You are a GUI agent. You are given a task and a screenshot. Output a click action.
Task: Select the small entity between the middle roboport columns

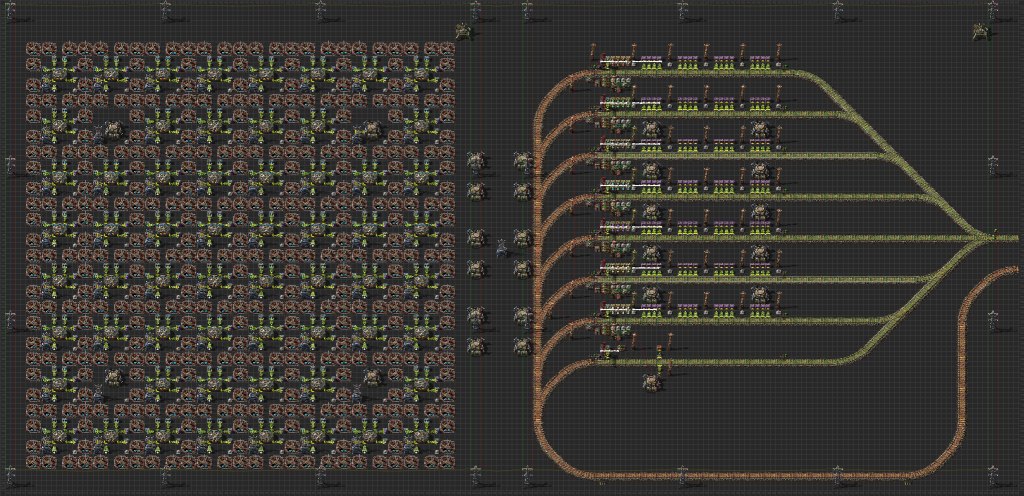(502, 249)
